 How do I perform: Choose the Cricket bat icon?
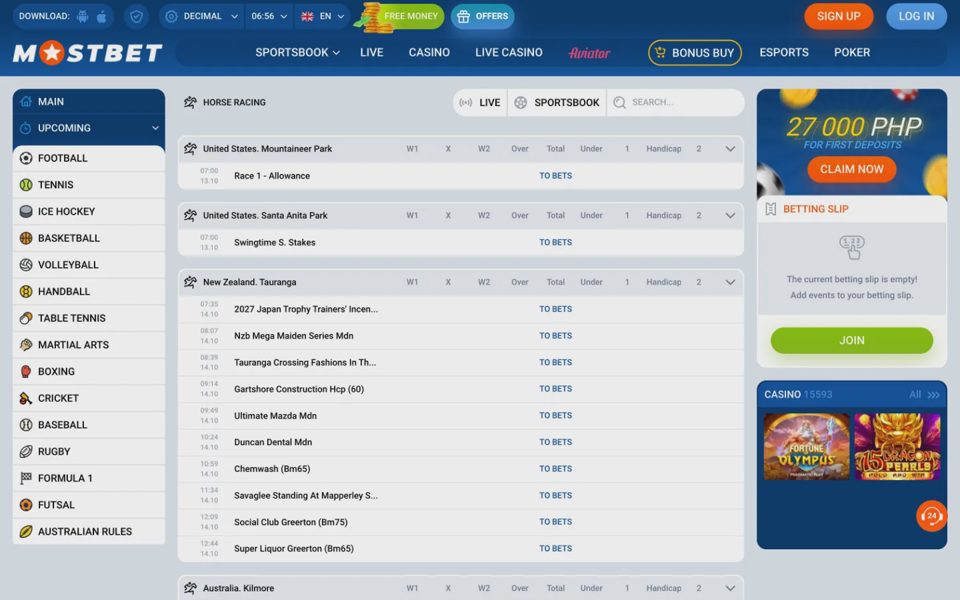tap(26, 398)
